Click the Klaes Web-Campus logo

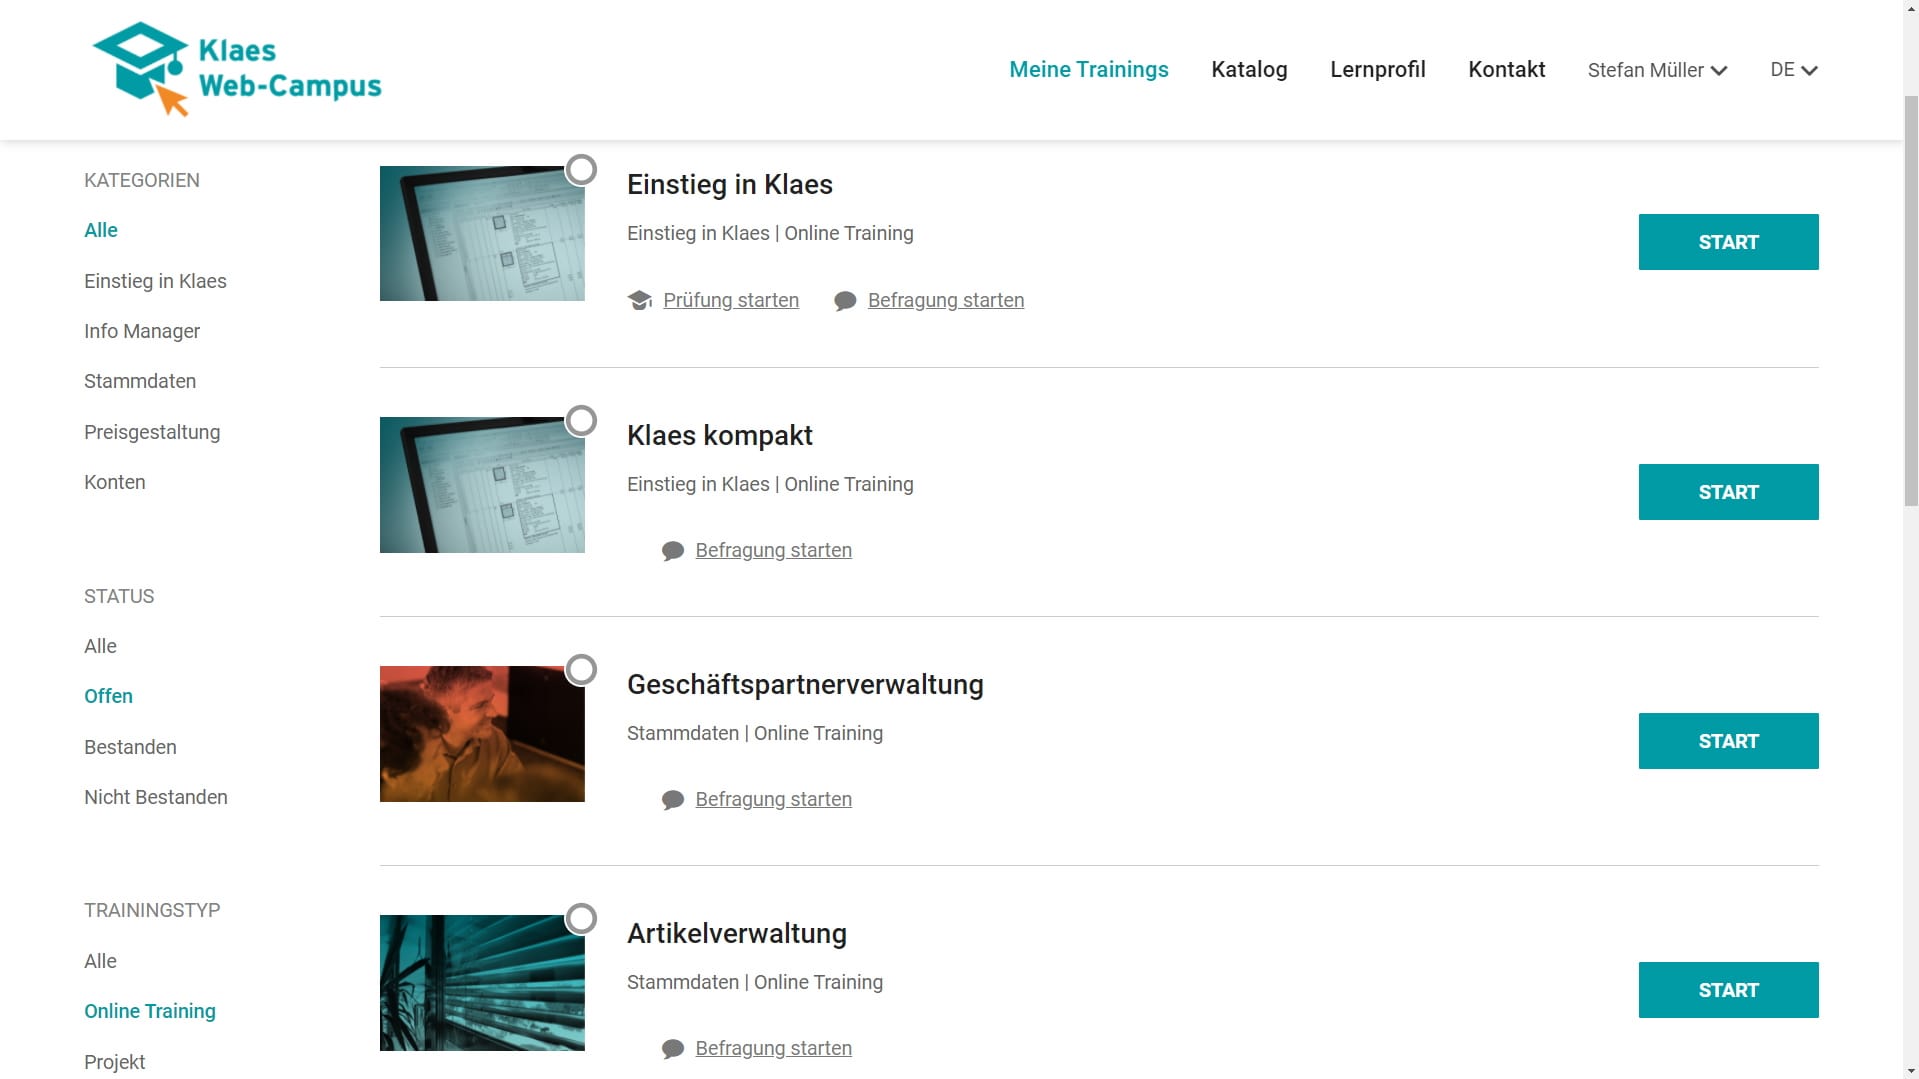237,69
